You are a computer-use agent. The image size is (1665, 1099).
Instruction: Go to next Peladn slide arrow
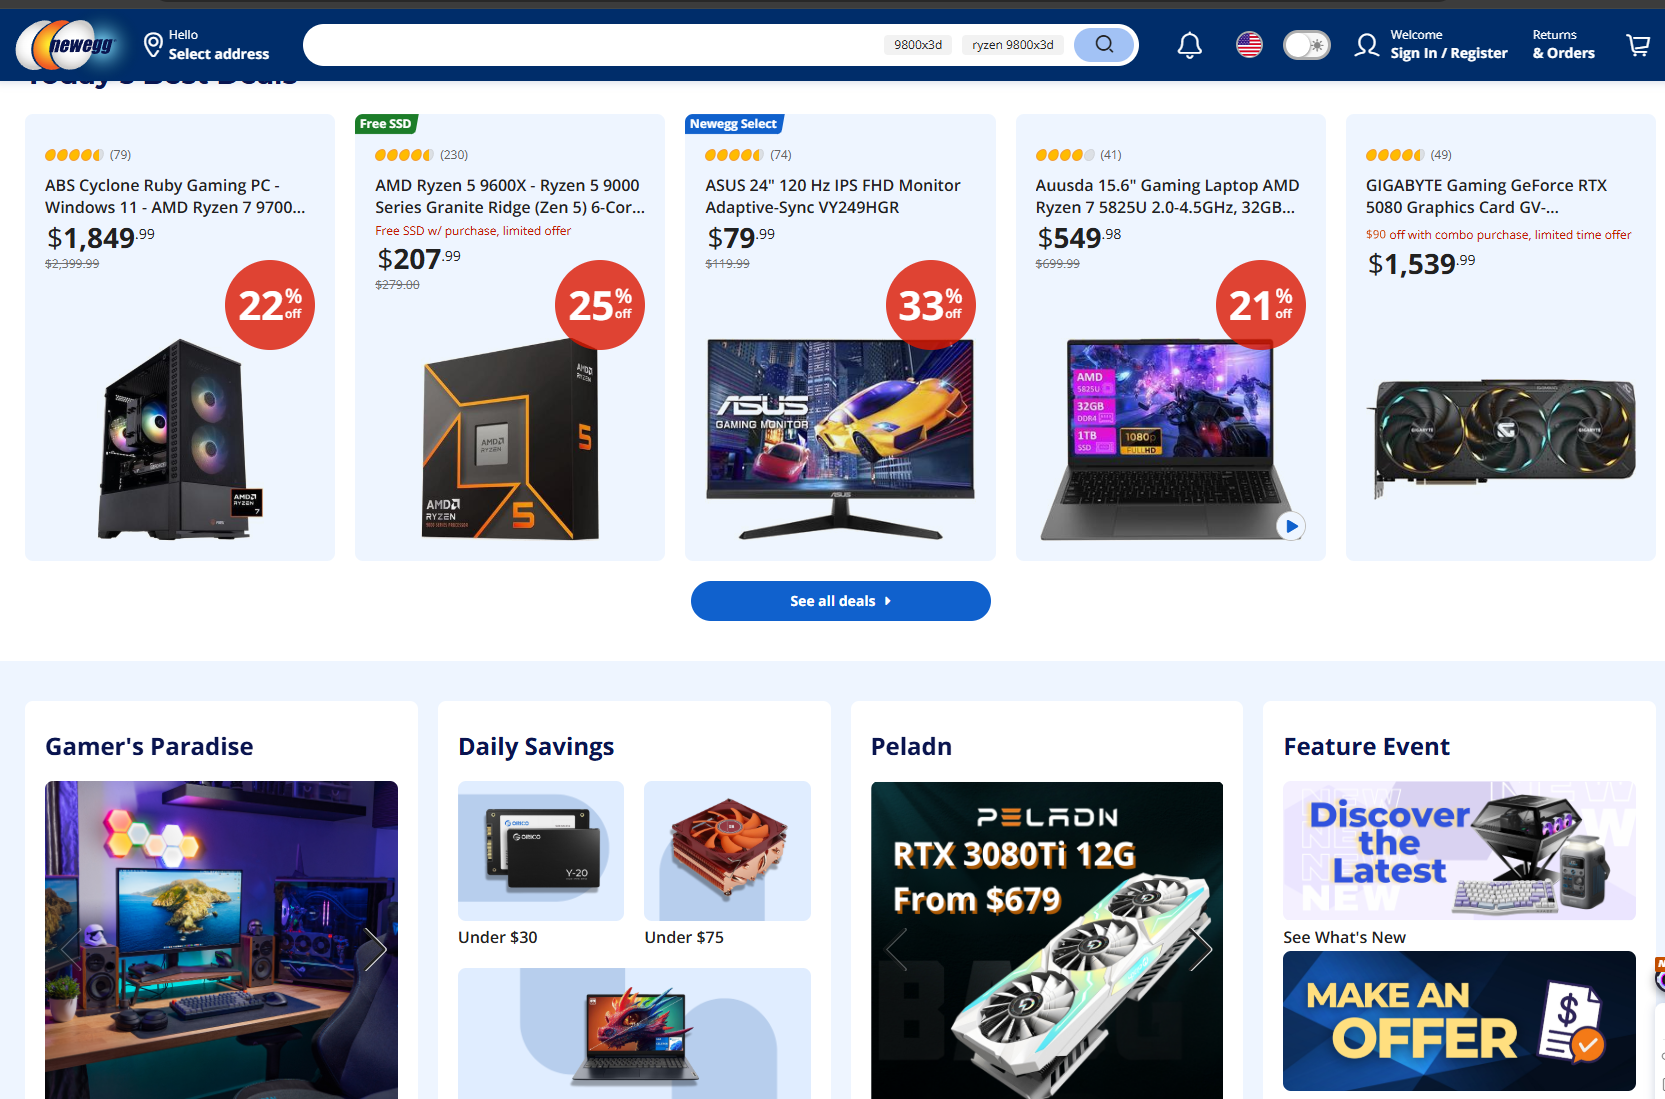(1200, 949)
